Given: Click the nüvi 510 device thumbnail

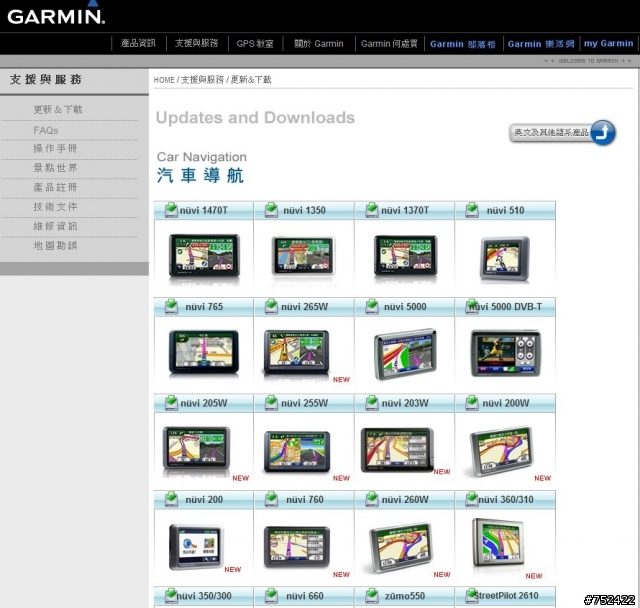Looking at the screenshot, I should tap(505, 258).
